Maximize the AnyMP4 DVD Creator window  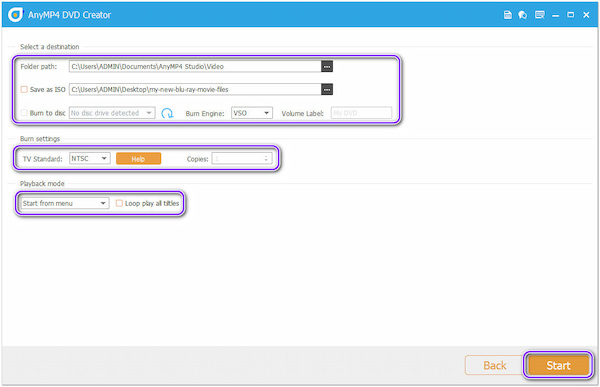click(x=571, y=15)
